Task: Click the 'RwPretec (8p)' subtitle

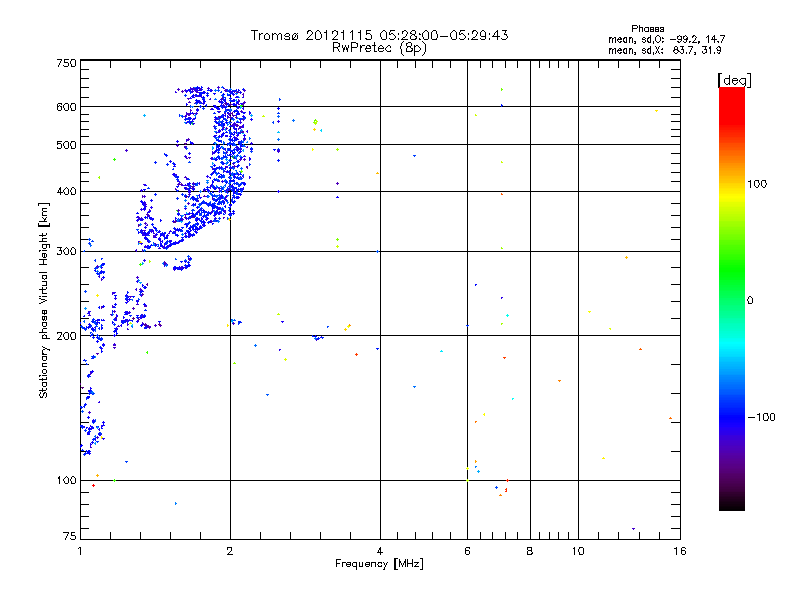Action: (379, 48)
